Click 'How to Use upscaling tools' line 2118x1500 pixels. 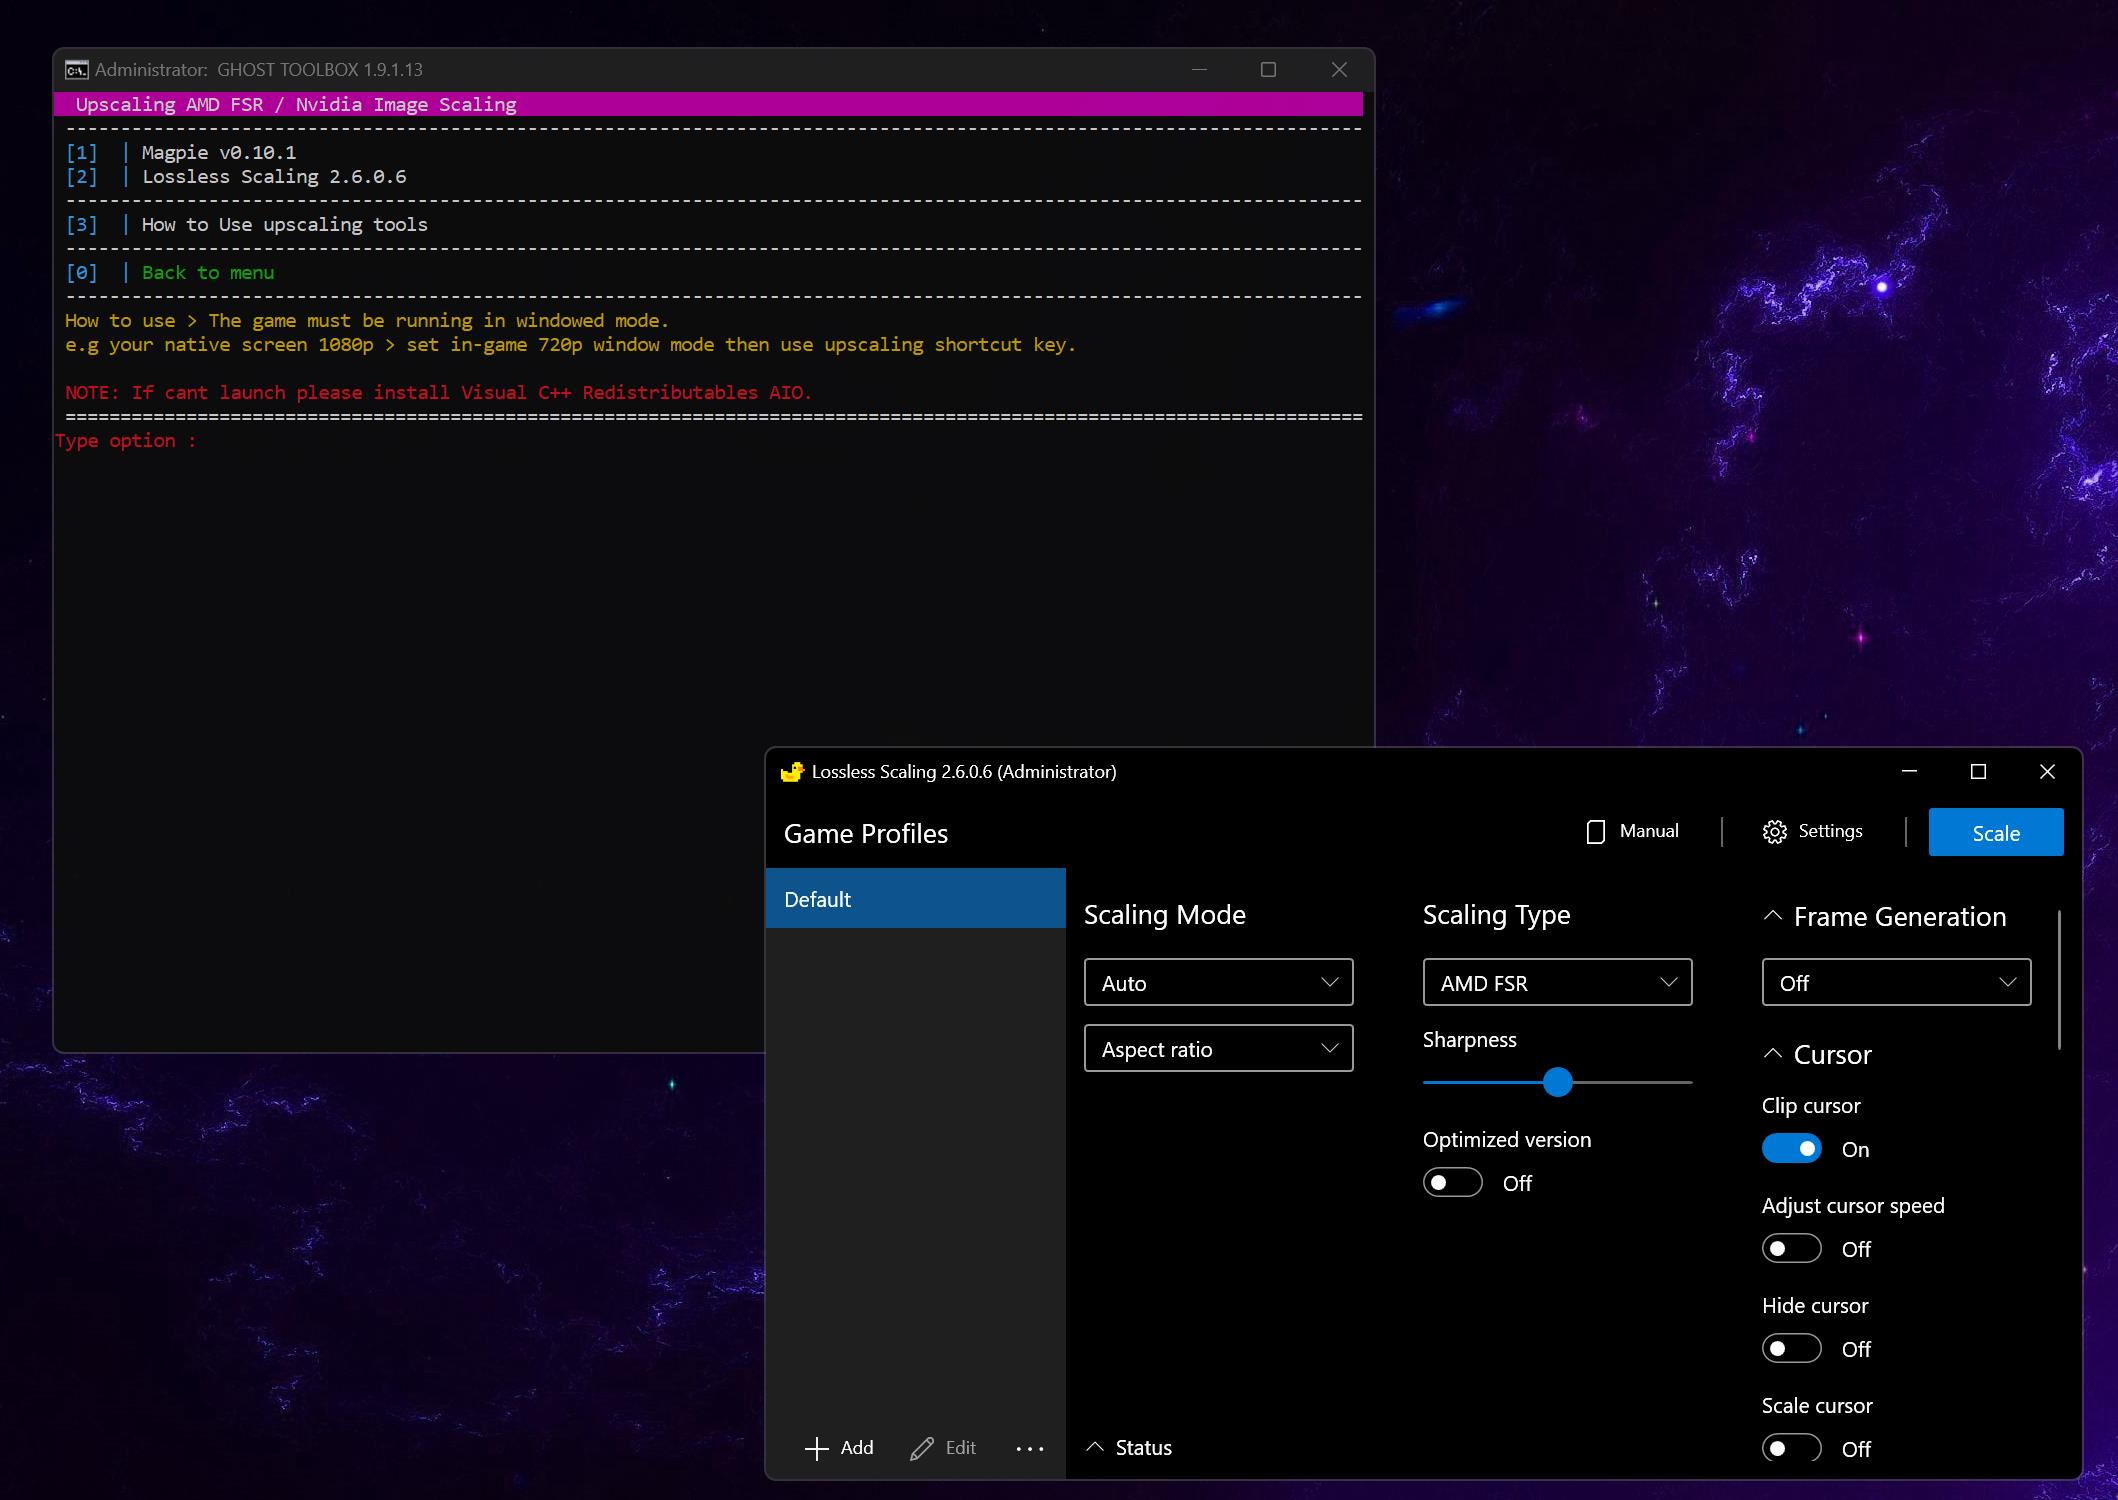pos(285,225)
